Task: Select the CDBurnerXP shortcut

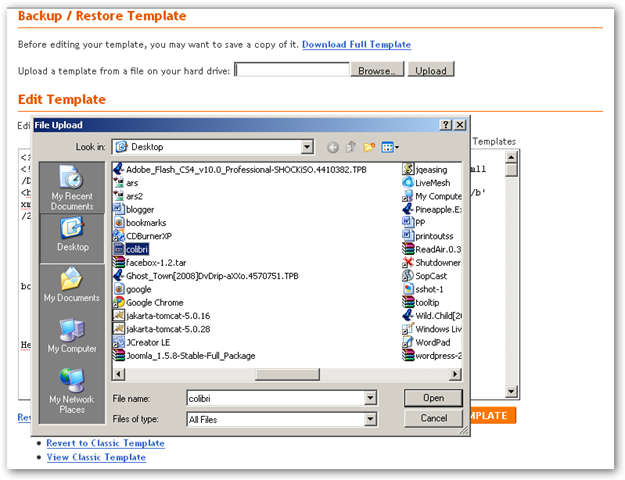Action: point(142,236)
